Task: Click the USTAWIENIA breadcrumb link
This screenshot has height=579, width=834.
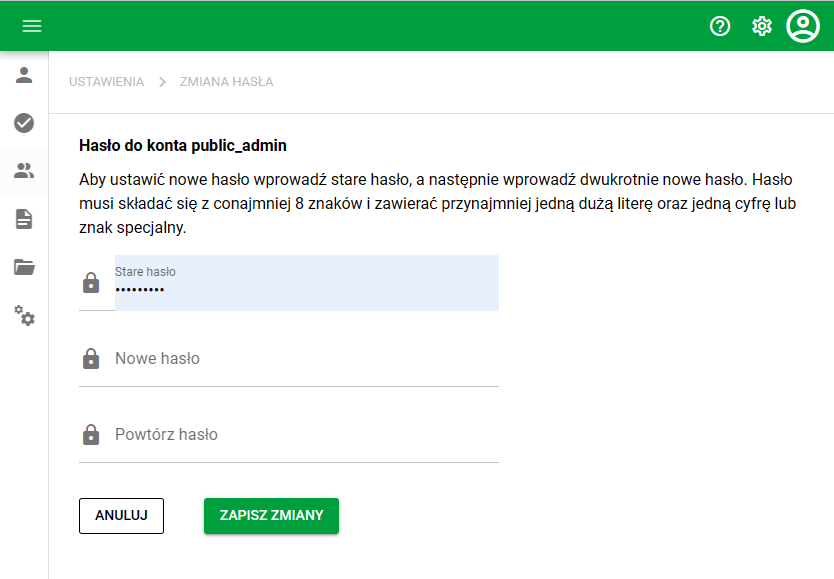Action: pyautogui.click(x=106, y=82)
